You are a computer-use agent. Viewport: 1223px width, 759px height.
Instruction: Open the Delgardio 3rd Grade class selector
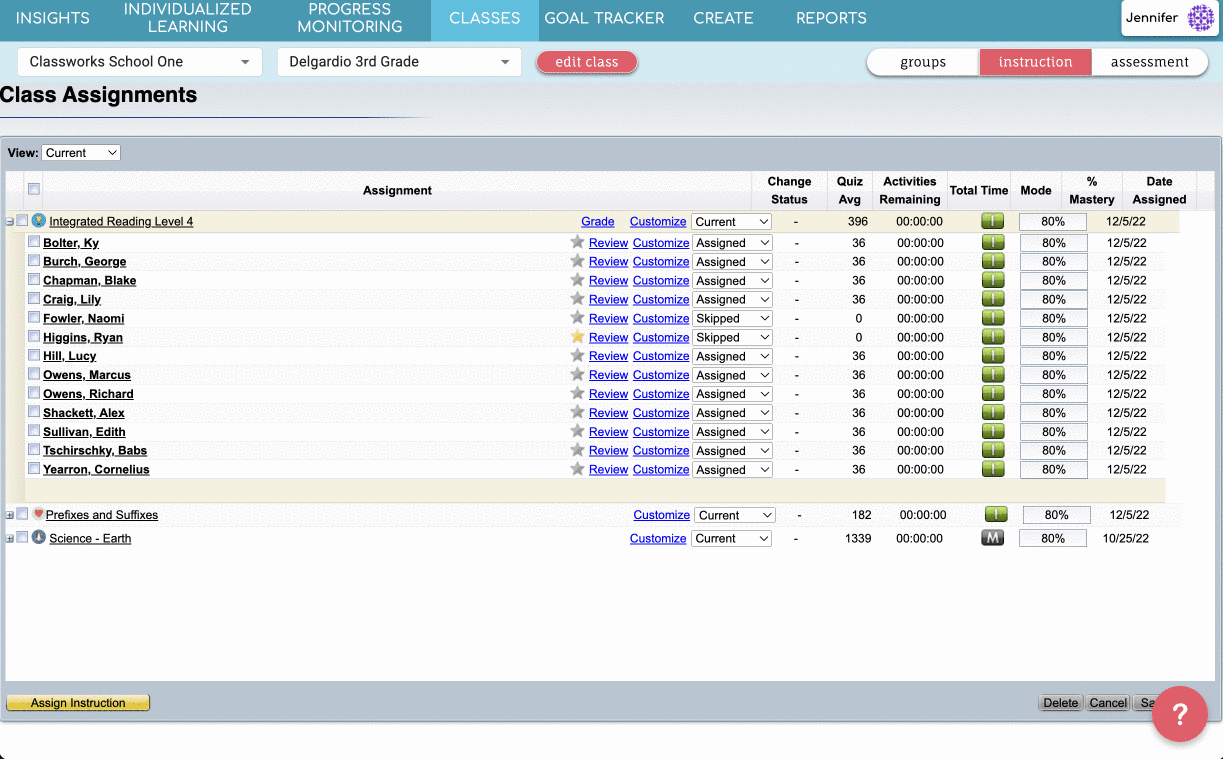399,62
